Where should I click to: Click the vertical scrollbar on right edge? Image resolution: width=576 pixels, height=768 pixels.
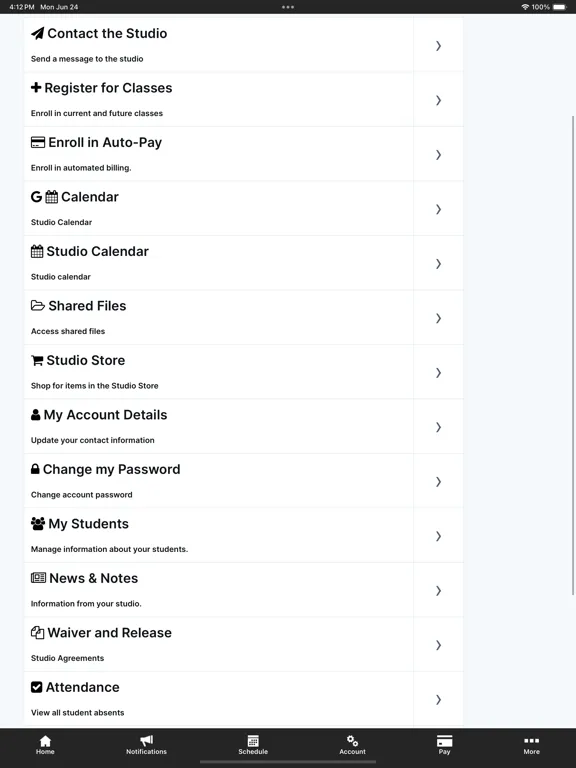[573, 355]
